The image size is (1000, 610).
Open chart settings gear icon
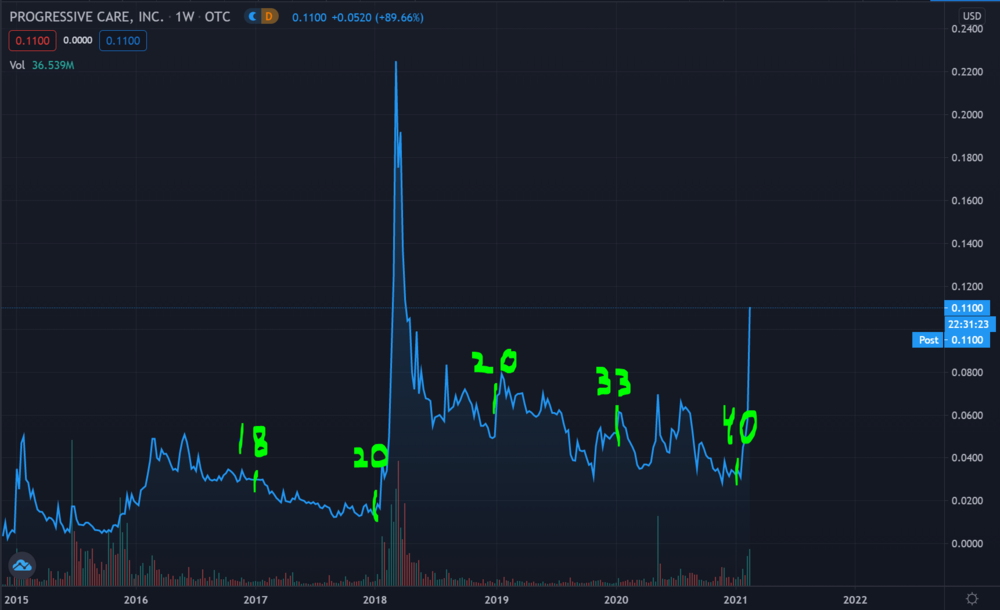971,598
